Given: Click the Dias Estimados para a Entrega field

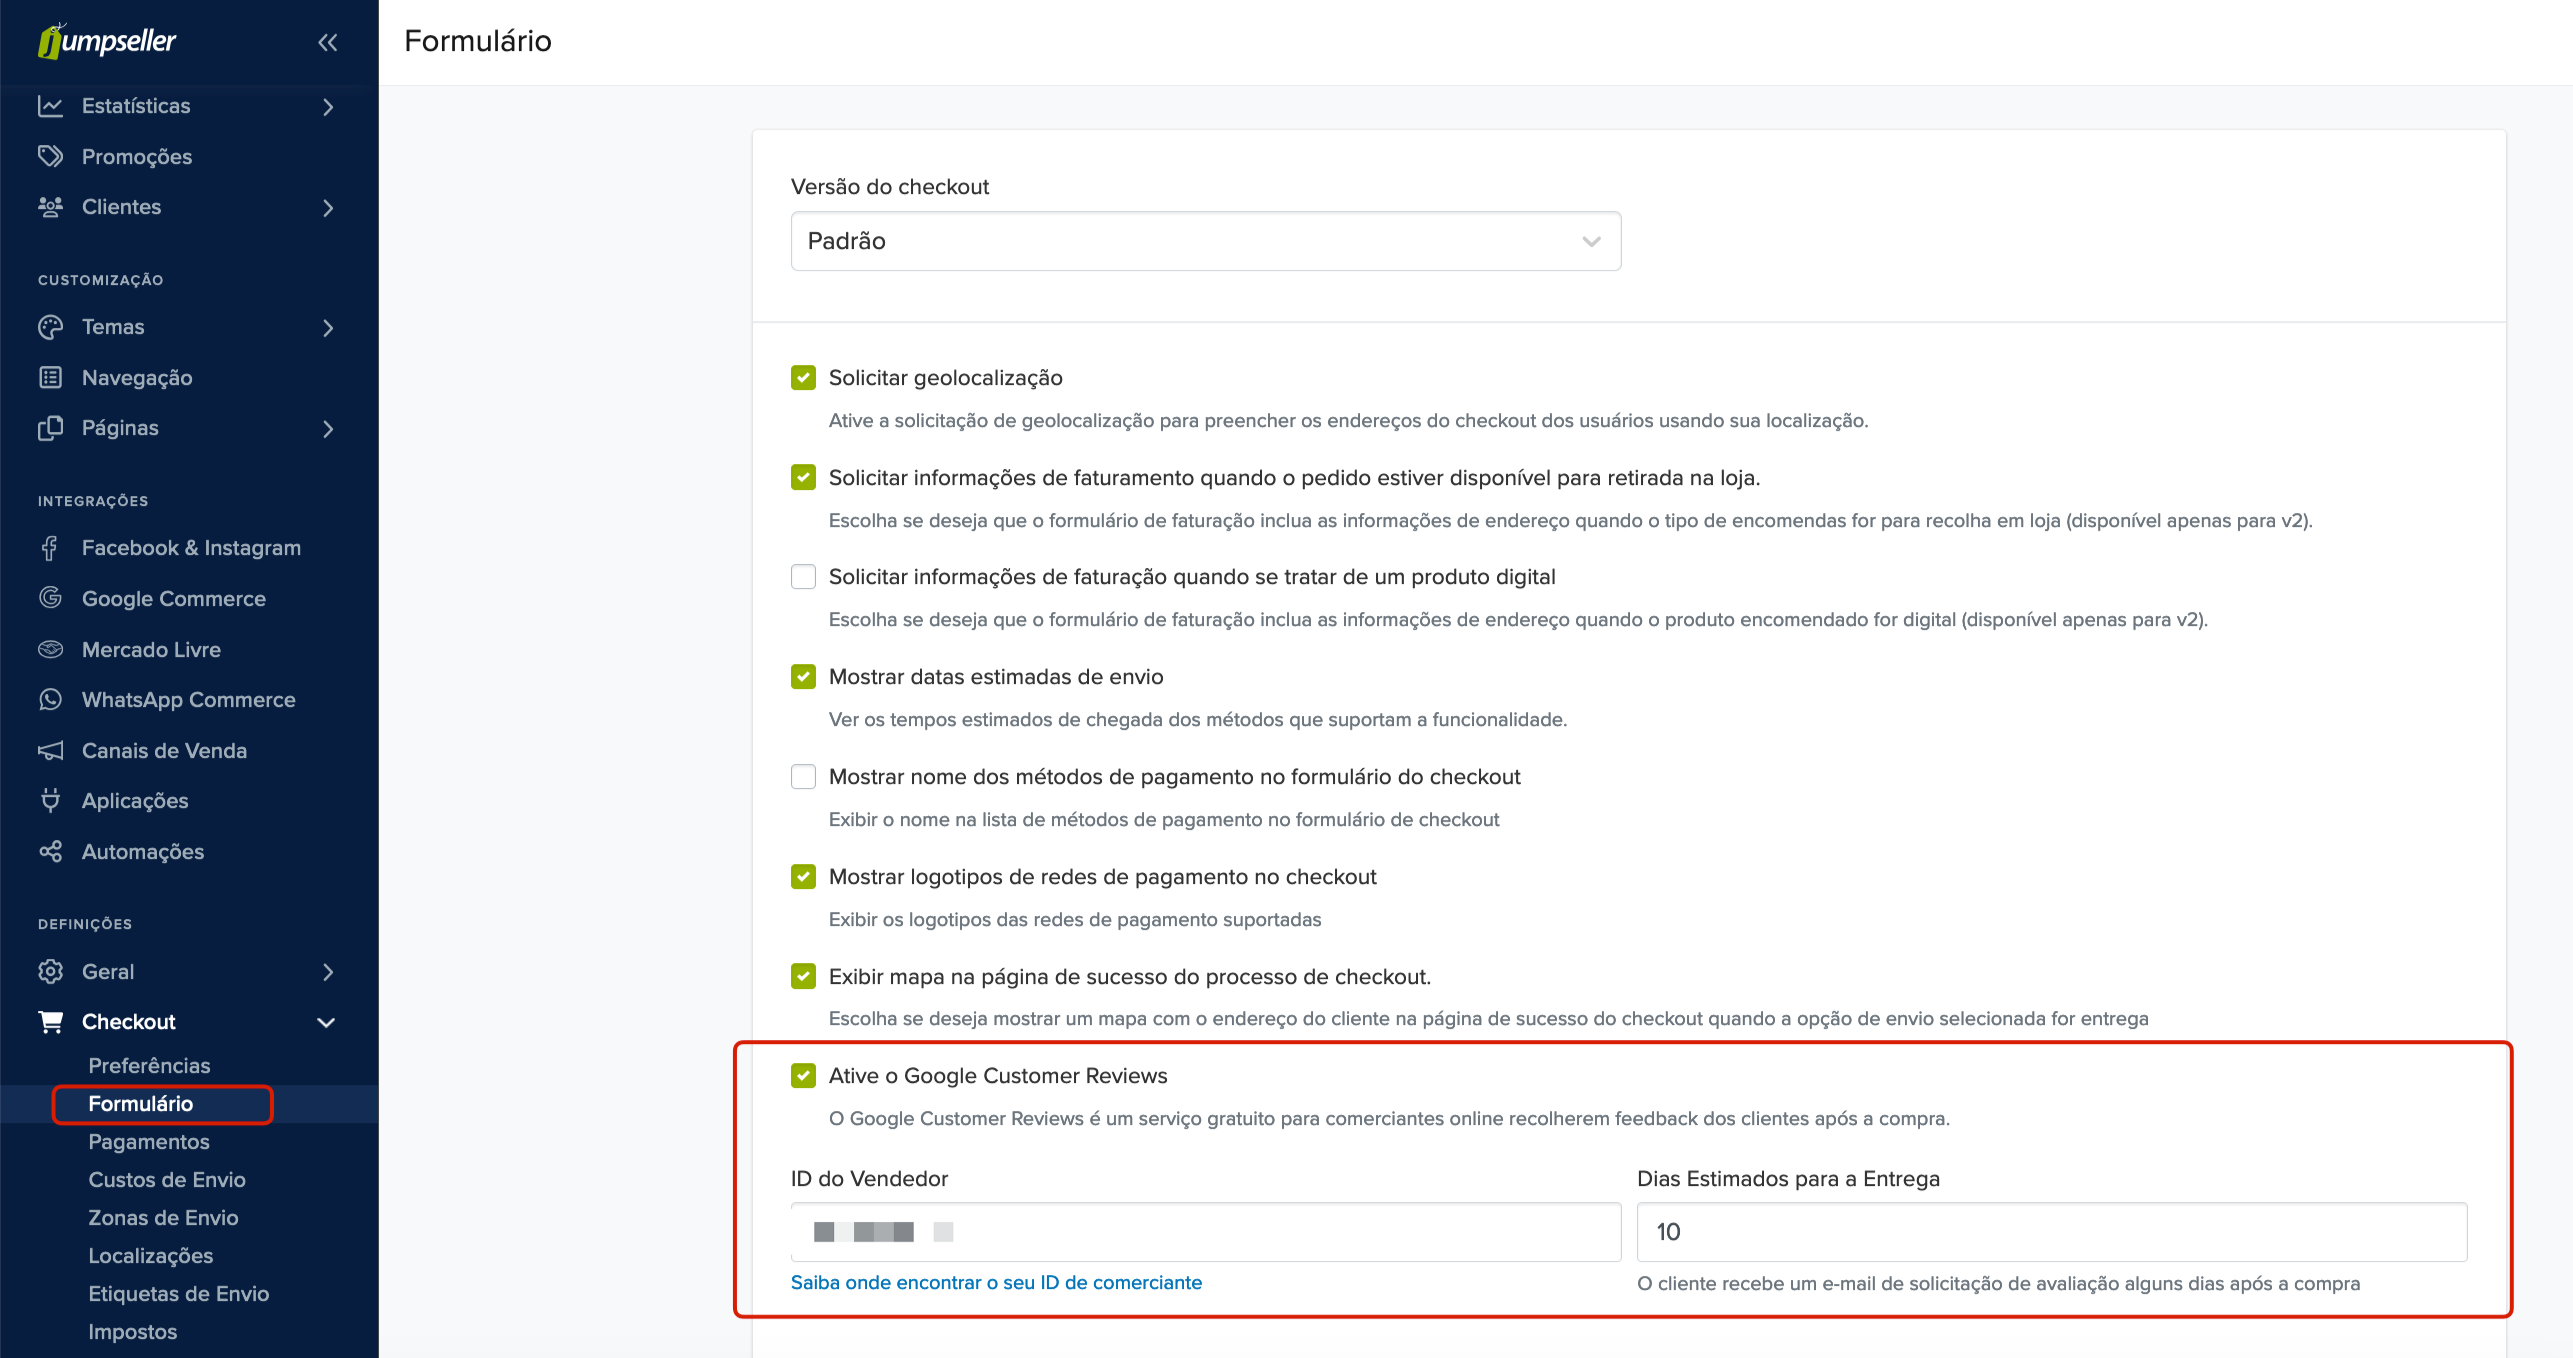Looking at the screenshot, I should click(2051, 1232).
